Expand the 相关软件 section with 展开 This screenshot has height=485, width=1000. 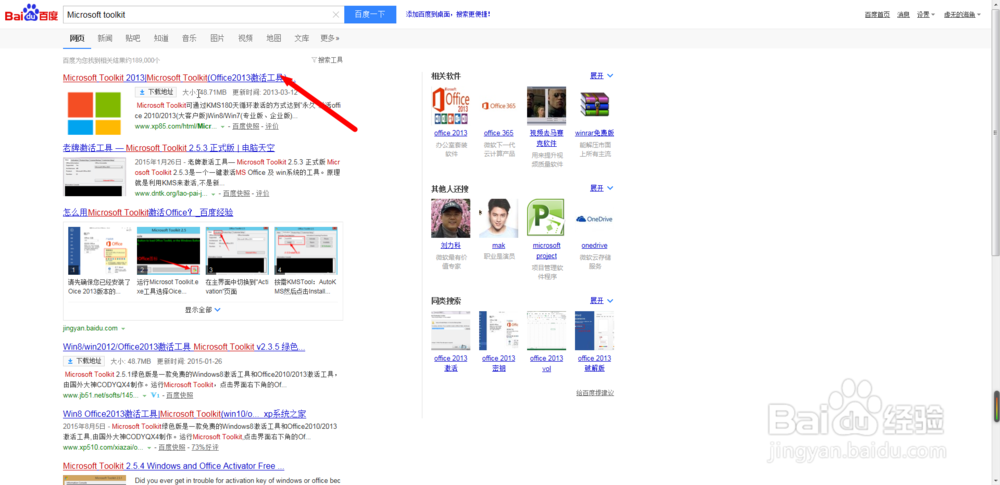pos(601,75)
